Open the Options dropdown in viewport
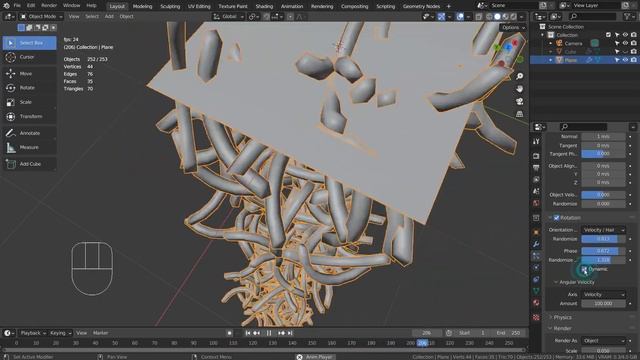 (513, 27)
